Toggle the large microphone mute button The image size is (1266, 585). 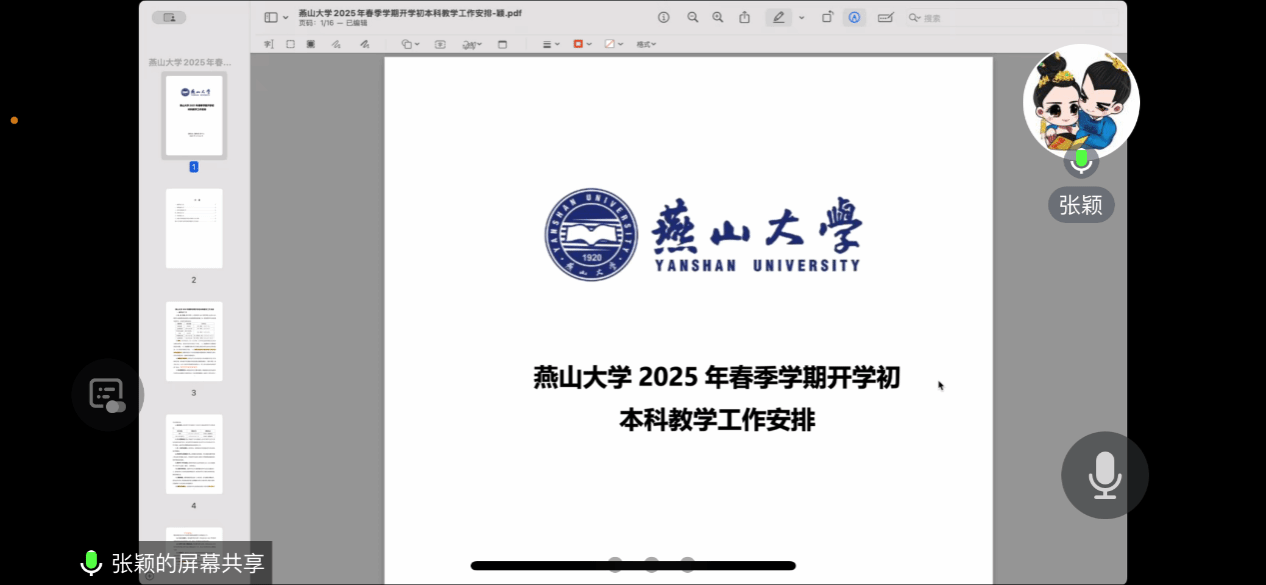tap(1104, 475)
